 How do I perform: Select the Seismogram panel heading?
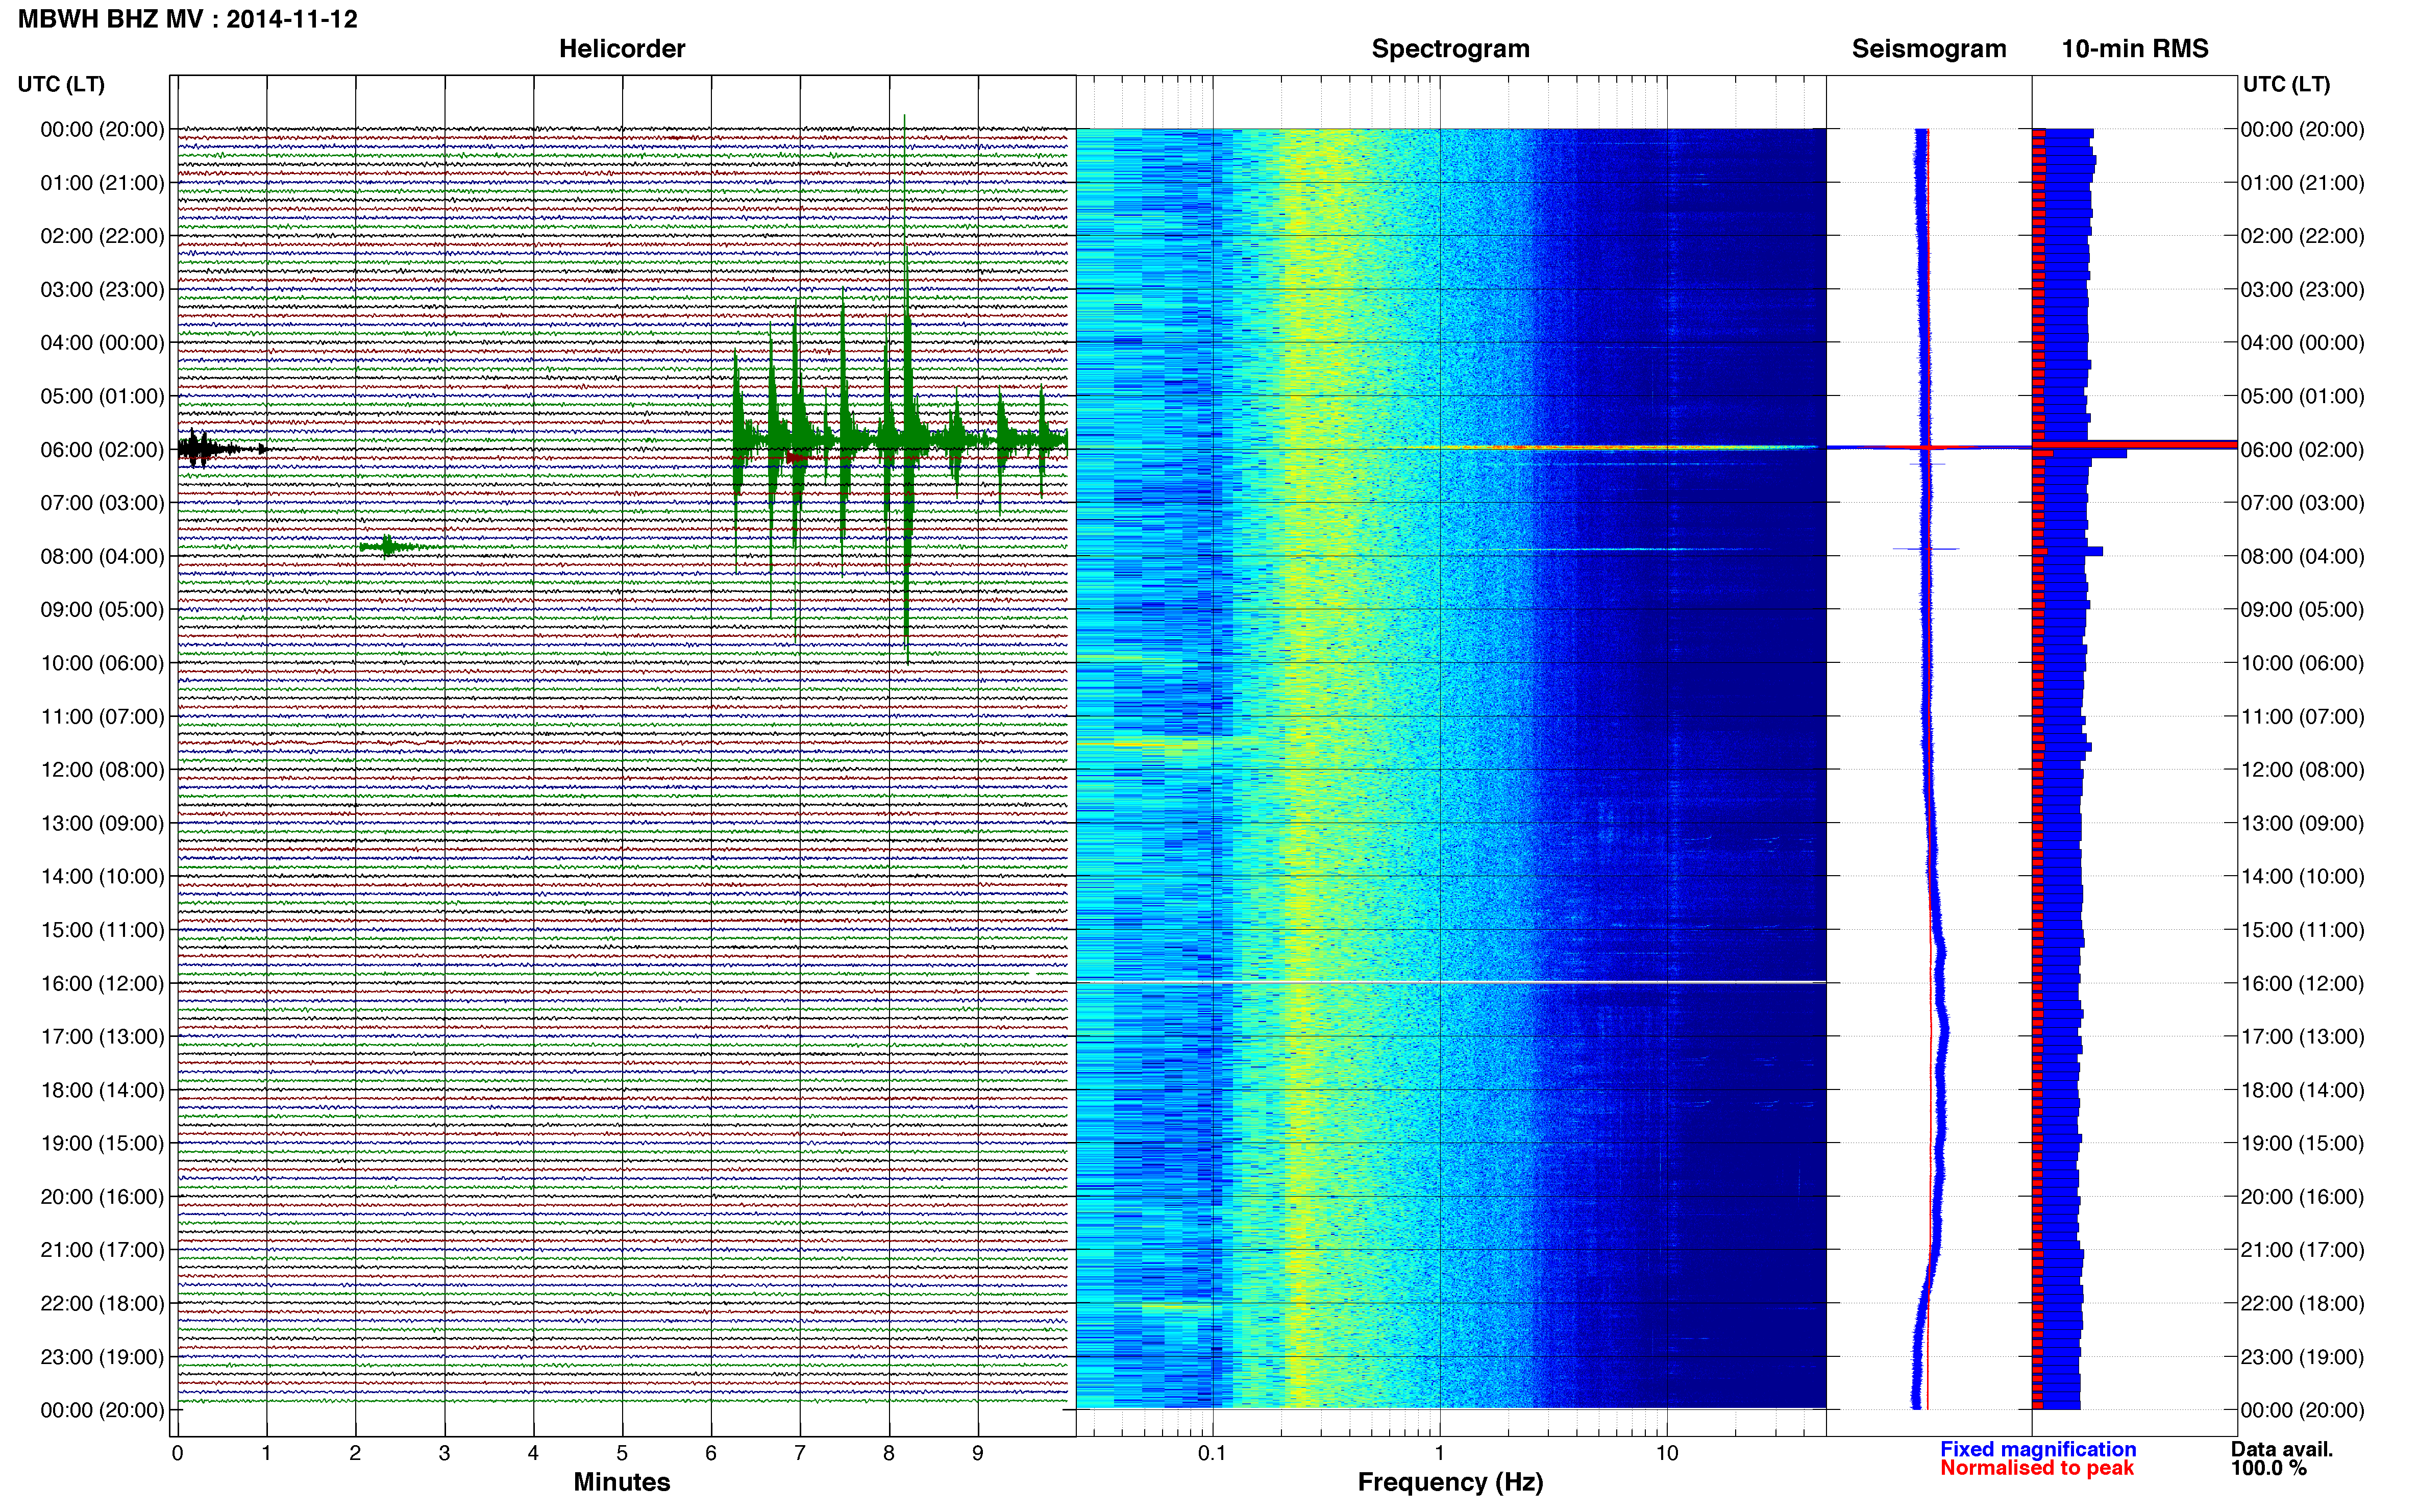click(1929, 49)
